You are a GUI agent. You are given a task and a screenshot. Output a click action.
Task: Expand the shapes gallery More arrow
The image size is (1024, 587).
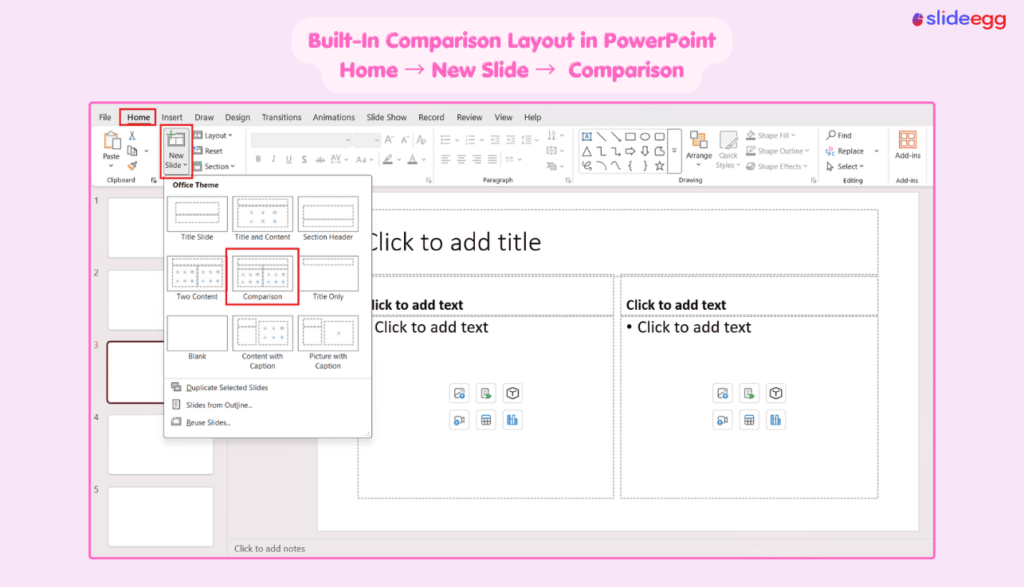click(675, 151)
